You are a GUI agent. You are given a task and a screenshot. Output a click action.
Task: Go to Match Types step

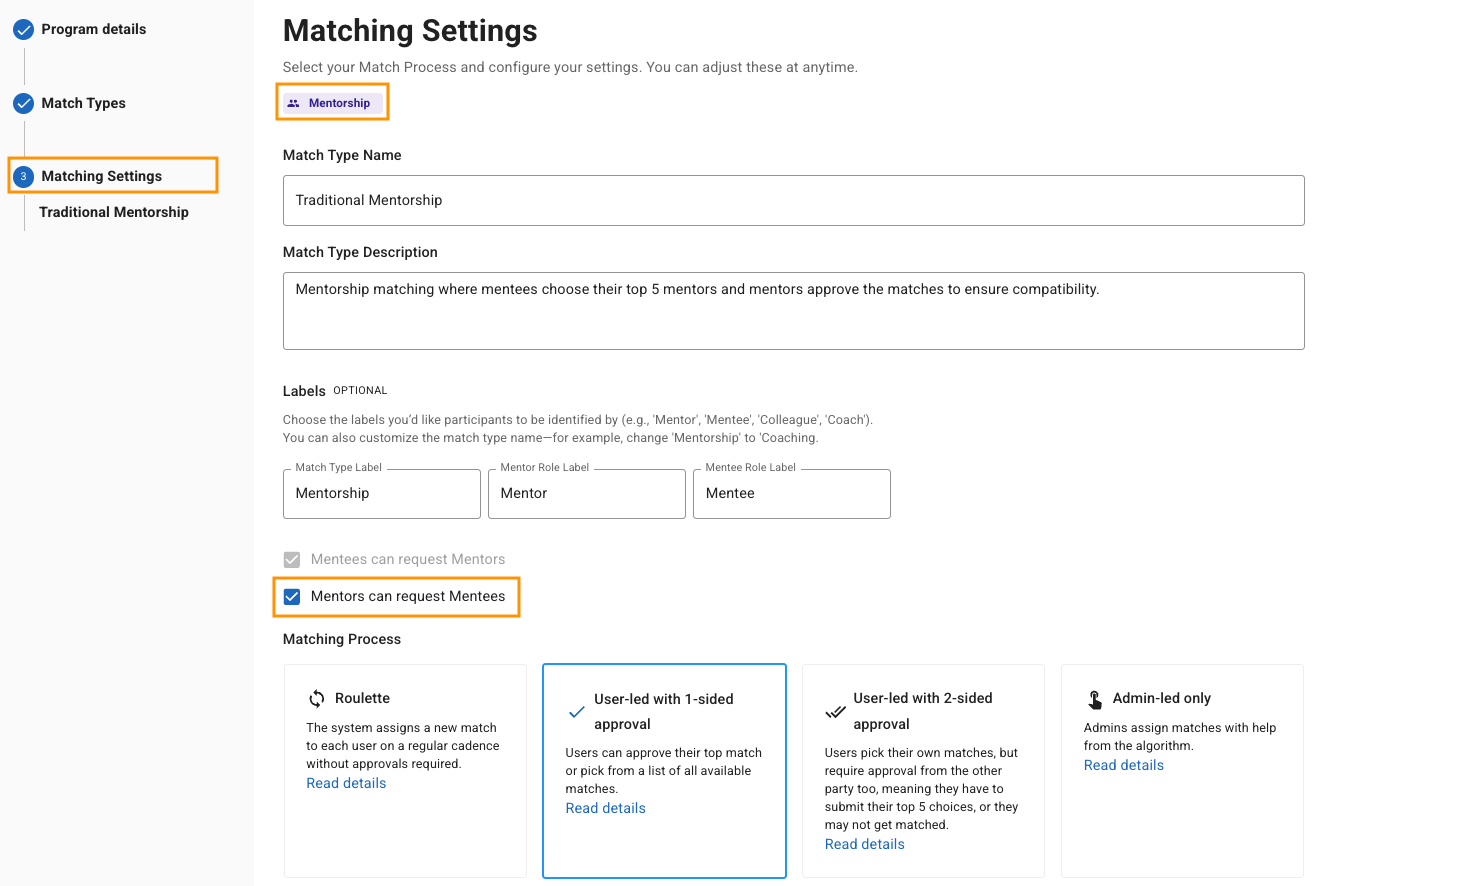coord(83,104)
